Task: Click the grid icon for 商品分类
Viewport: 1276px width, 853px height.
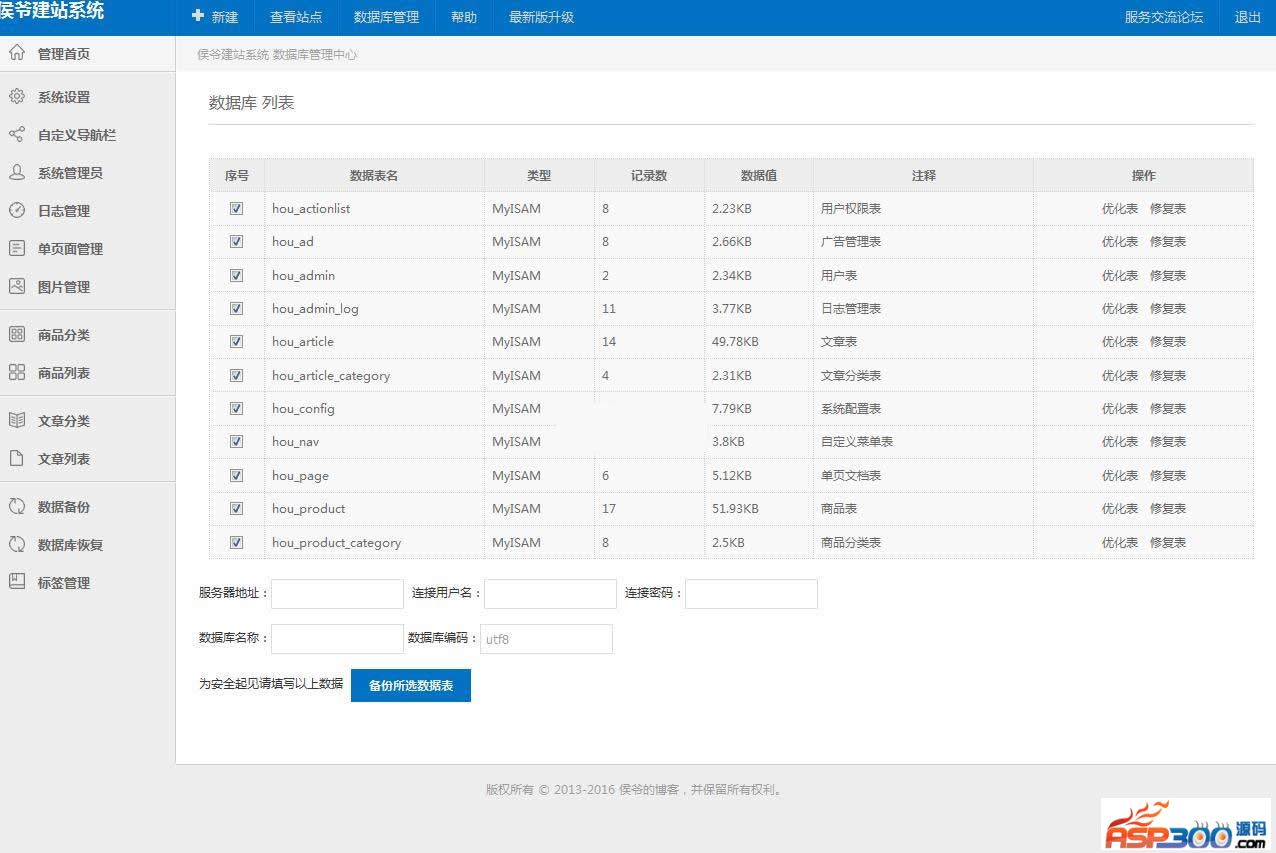Action: [x=17, y=335]
